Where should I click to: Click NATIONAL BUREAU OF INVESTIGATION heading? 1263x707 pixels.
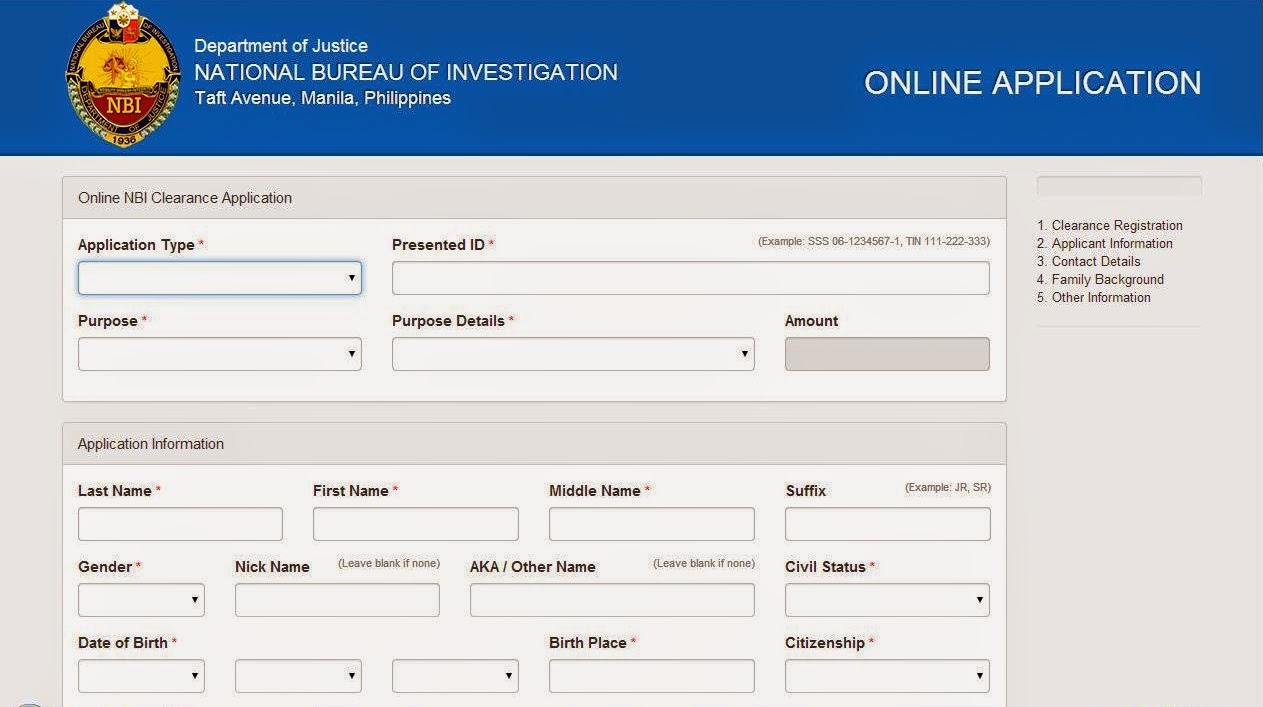point(406,72)
